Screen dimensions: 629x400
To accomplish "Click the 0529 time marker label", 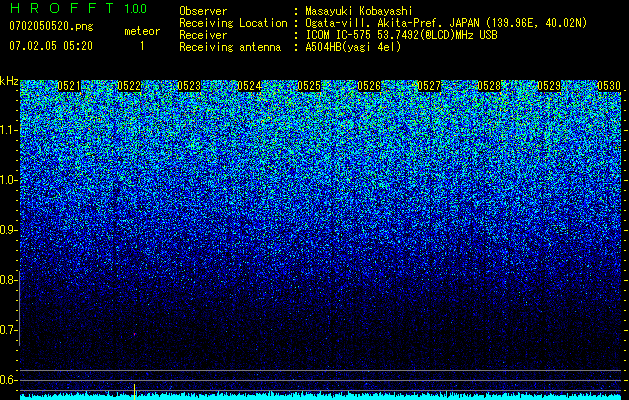I will [x=549, y=86].
